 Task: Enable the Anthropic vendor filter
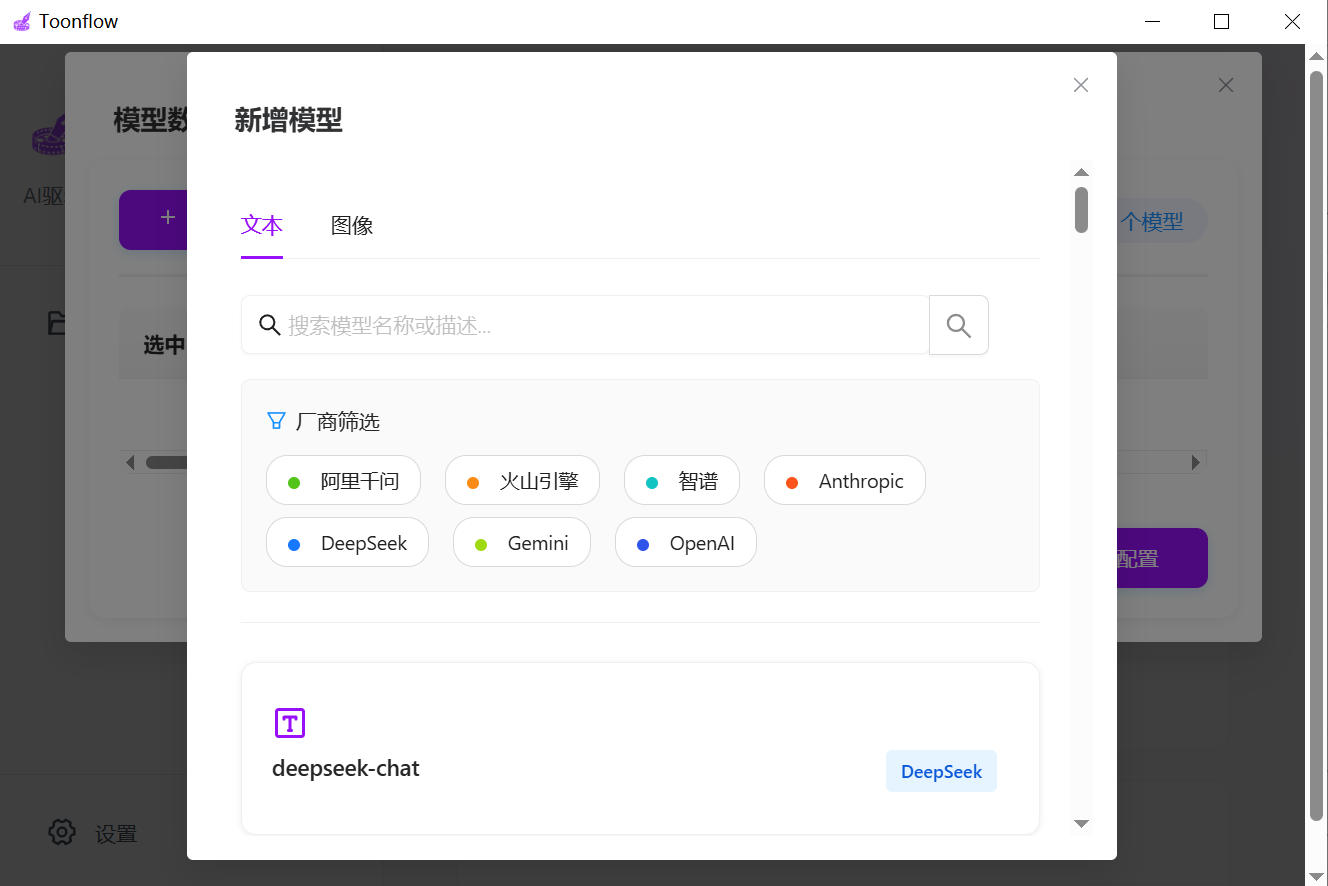(844, 481)
